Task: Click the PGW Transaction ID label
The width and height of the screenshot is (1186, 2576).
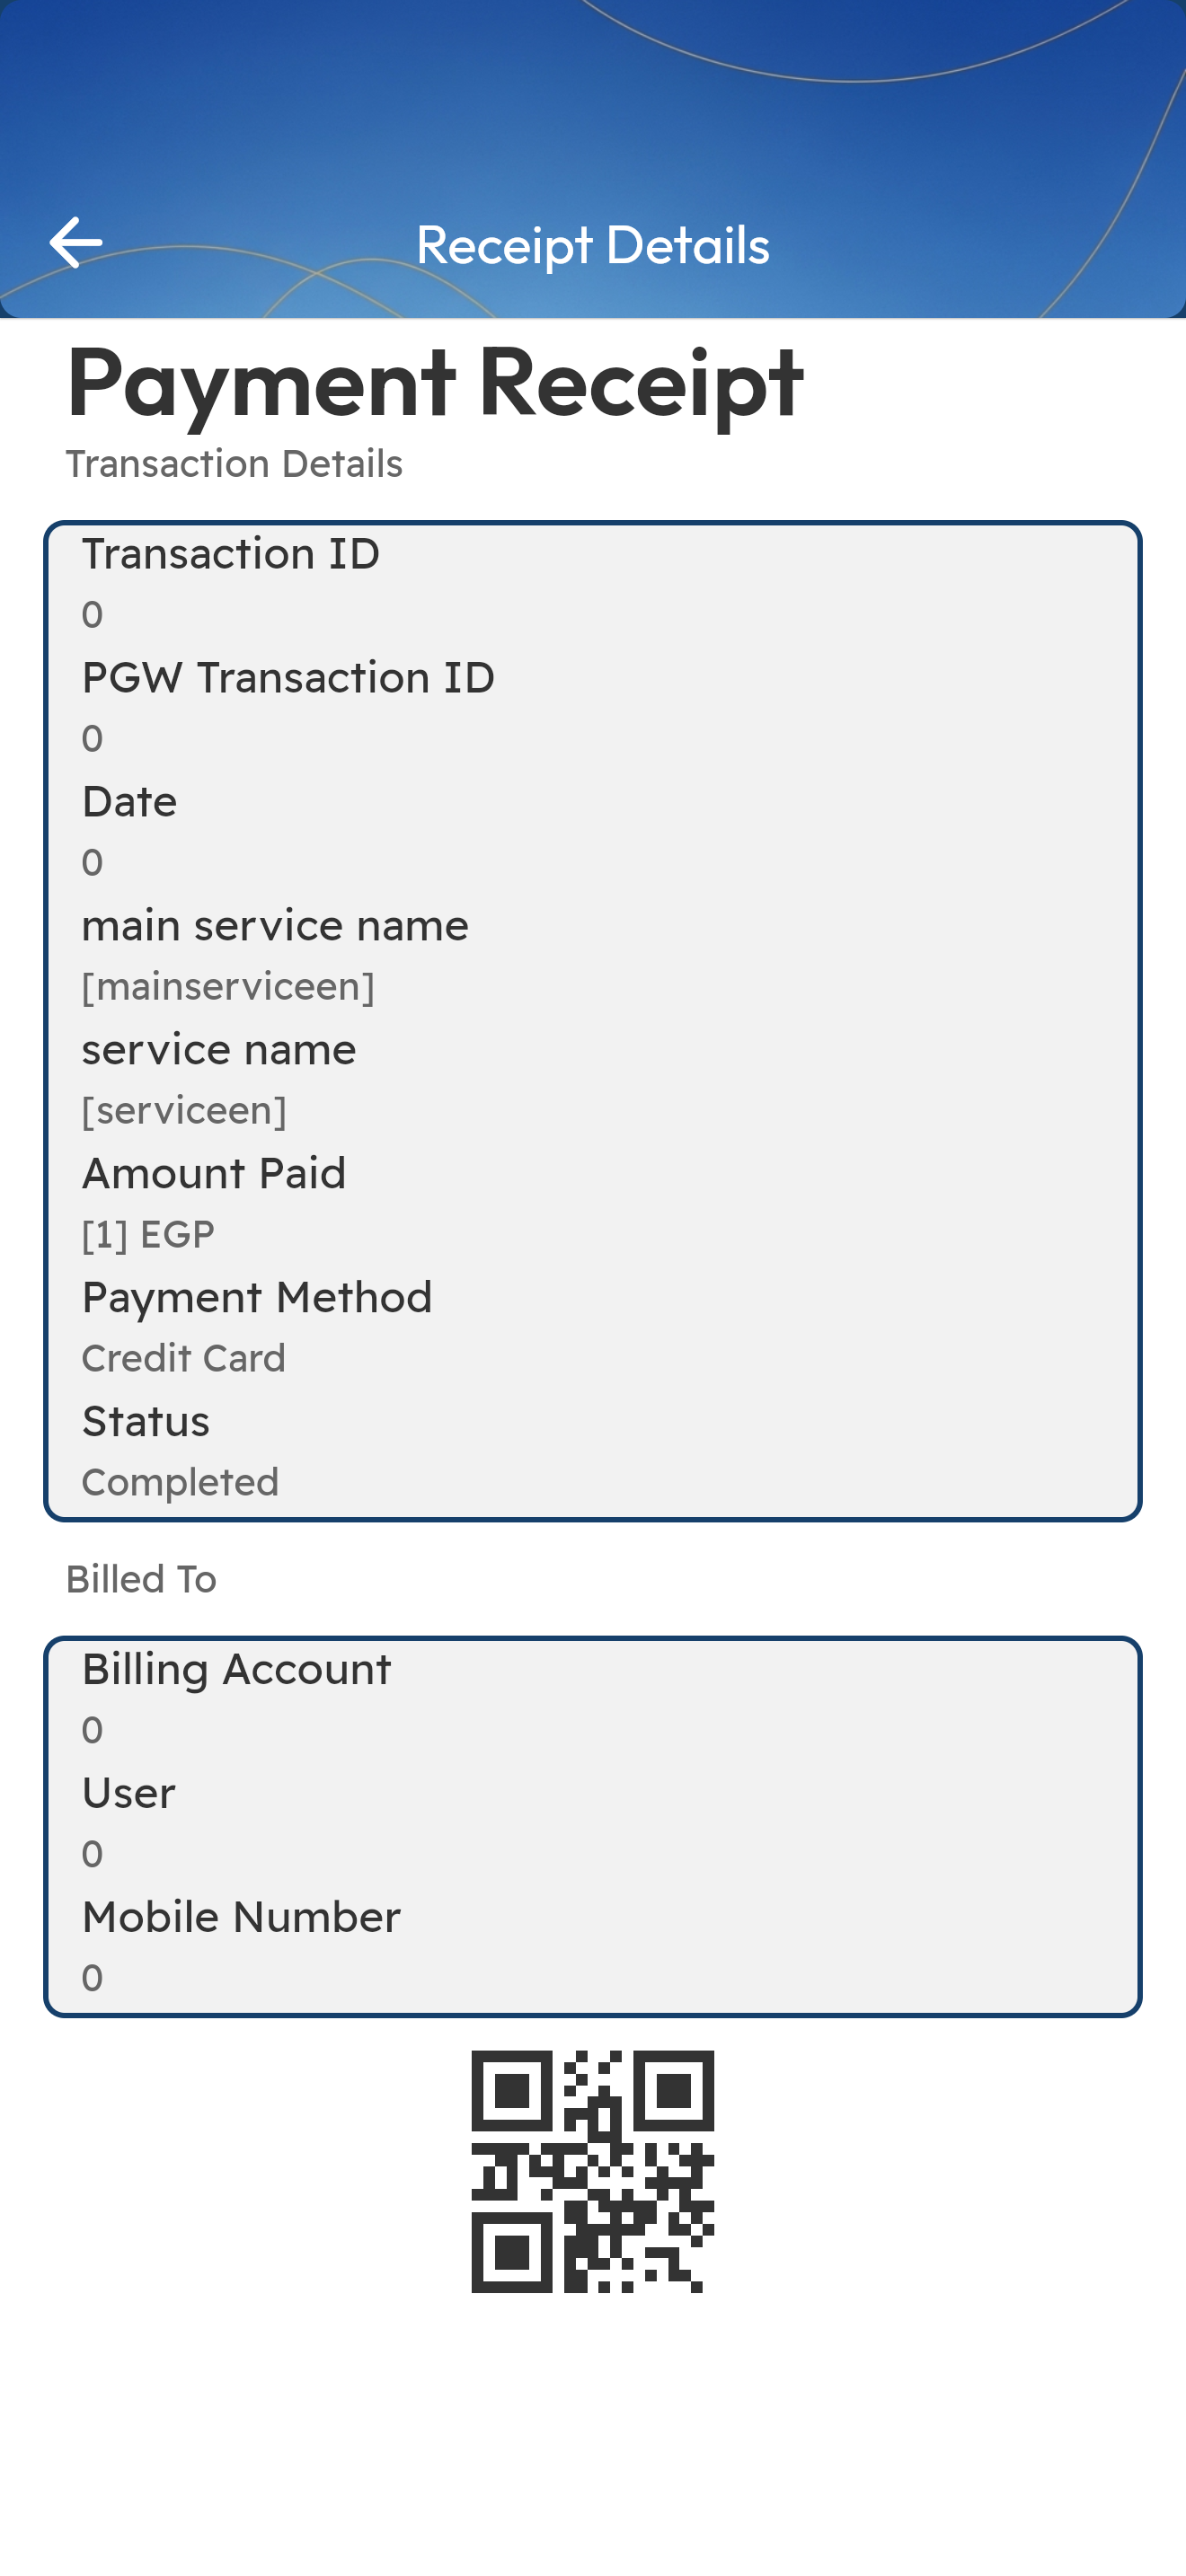Action: pyautogui.click(x=288, y=678)
